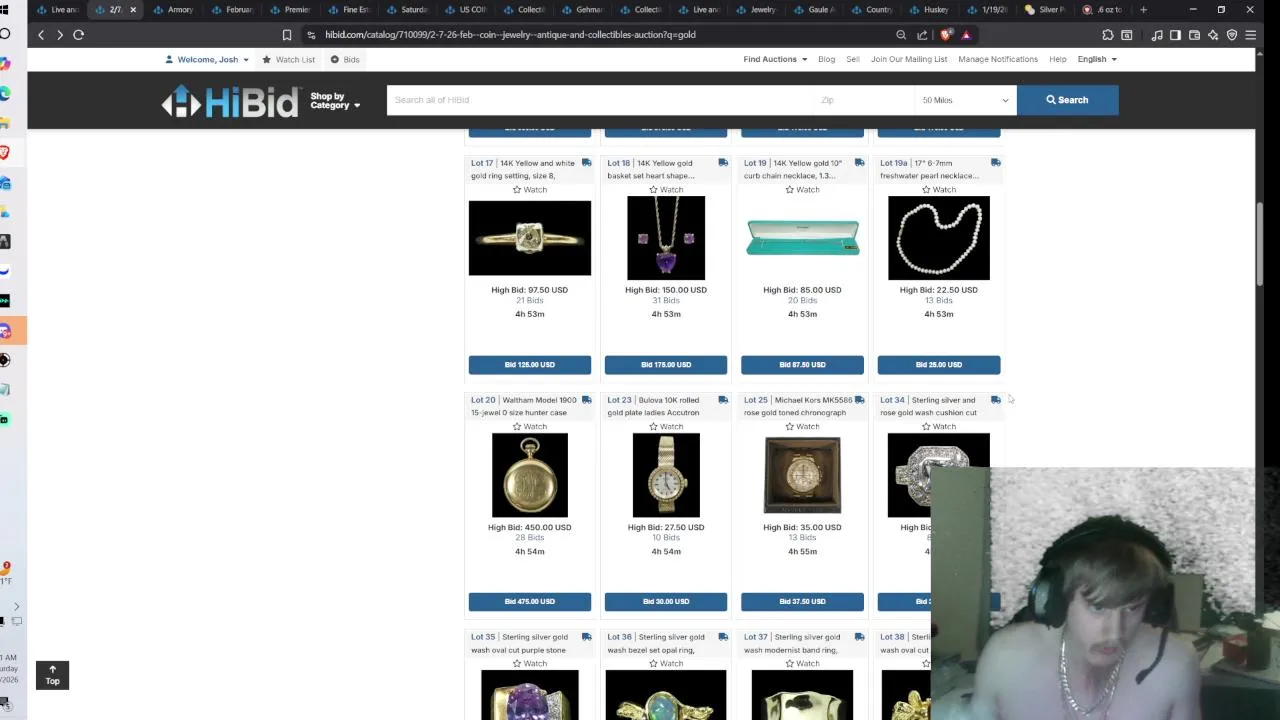This screenshot has height=720, width=1280.
Task: Open Lot 17 gold ring thumbnail
Action: pos(530,238)
